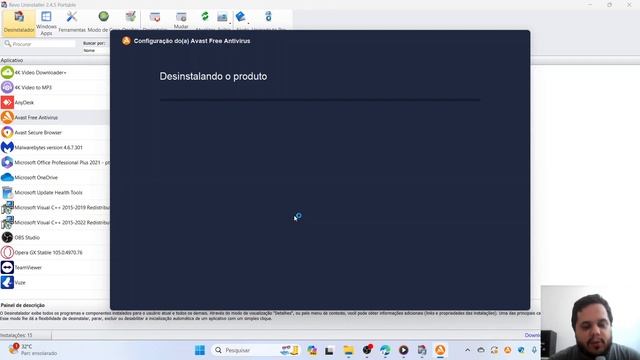Select Avast Free Antivirus list row
Screen dimensions: 640x360
(55, 118)
